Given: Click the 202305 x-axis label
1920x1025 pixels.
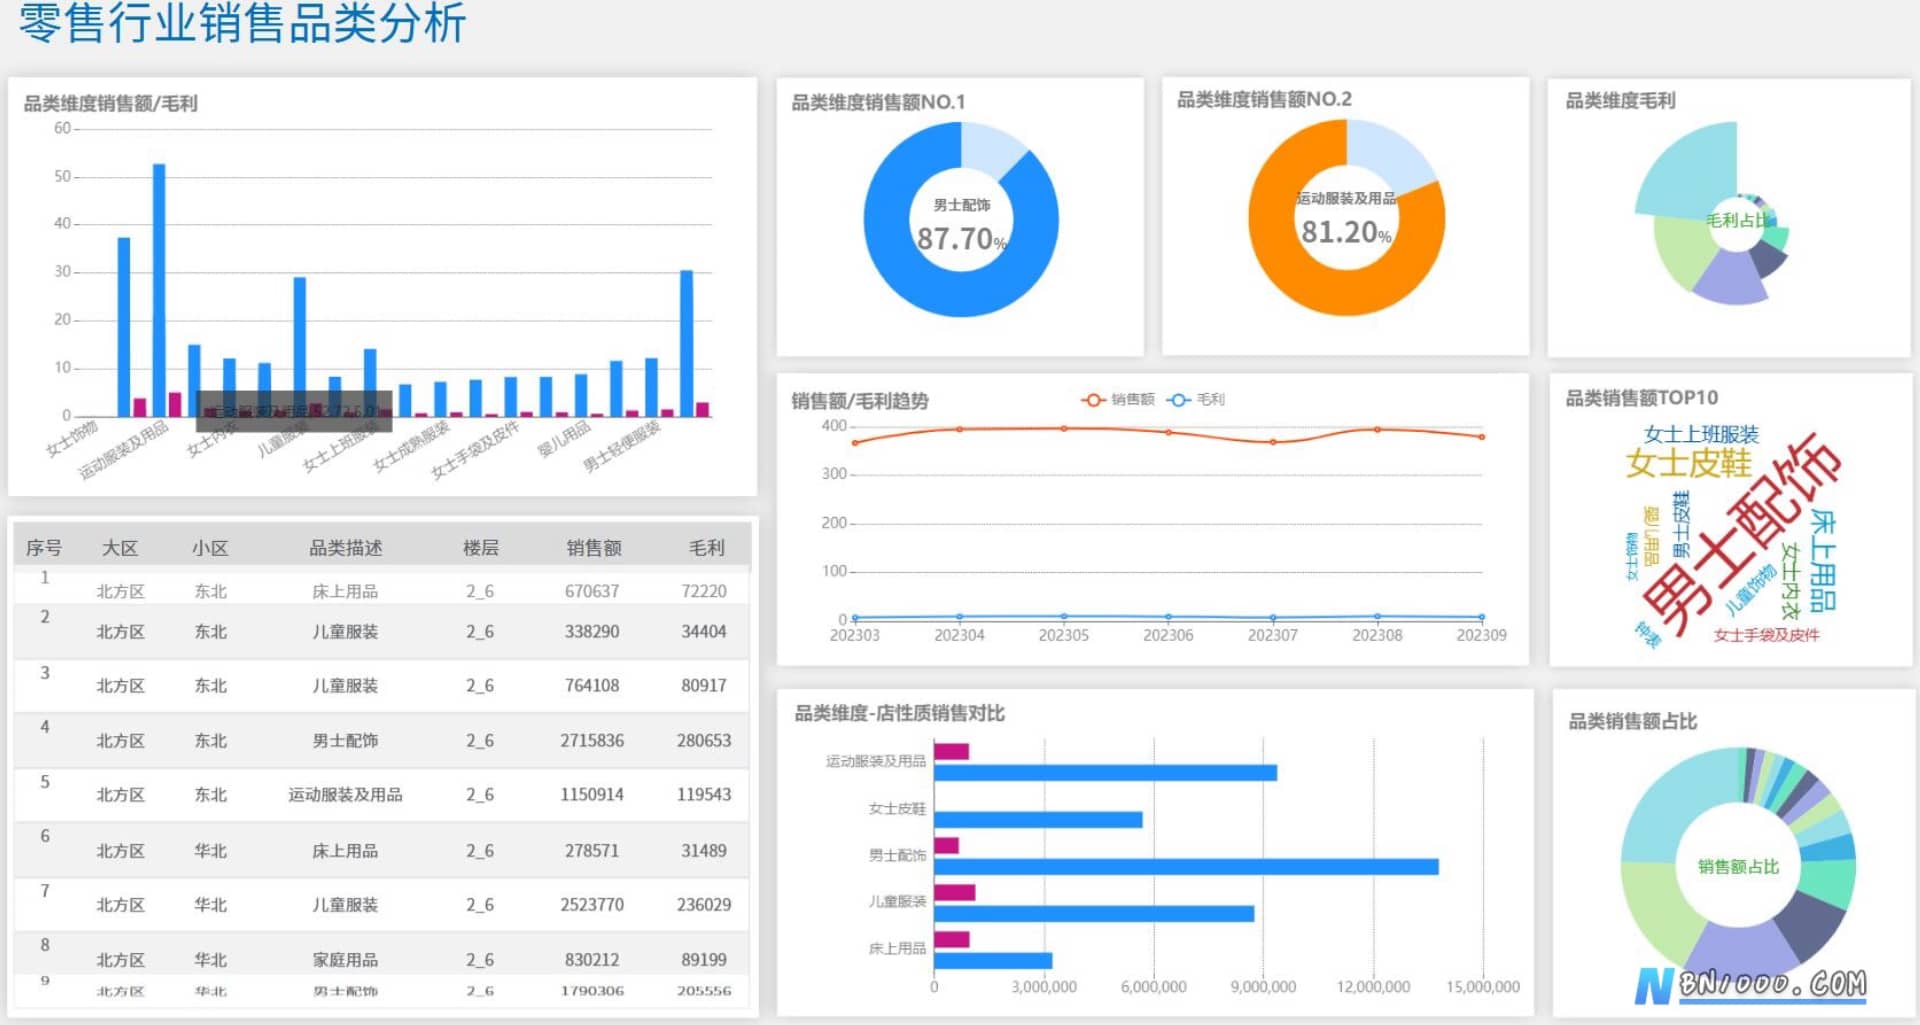Looking at the screenshot, I should (x=1063, y=635).
